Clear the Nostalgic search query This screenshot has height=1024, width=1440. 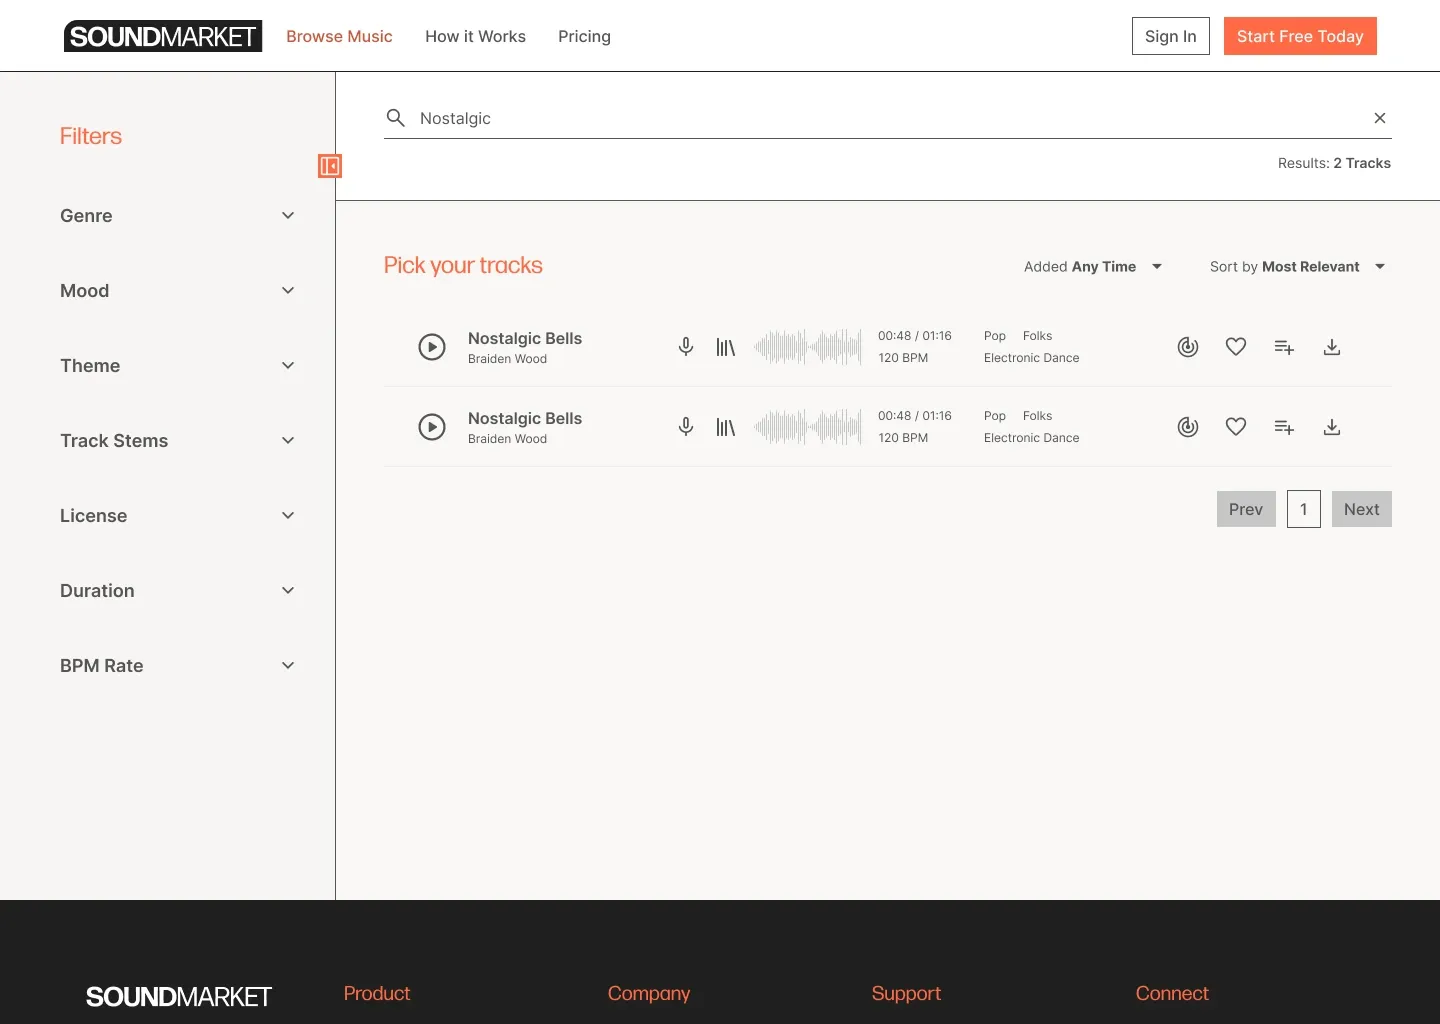pos(1380,118)
